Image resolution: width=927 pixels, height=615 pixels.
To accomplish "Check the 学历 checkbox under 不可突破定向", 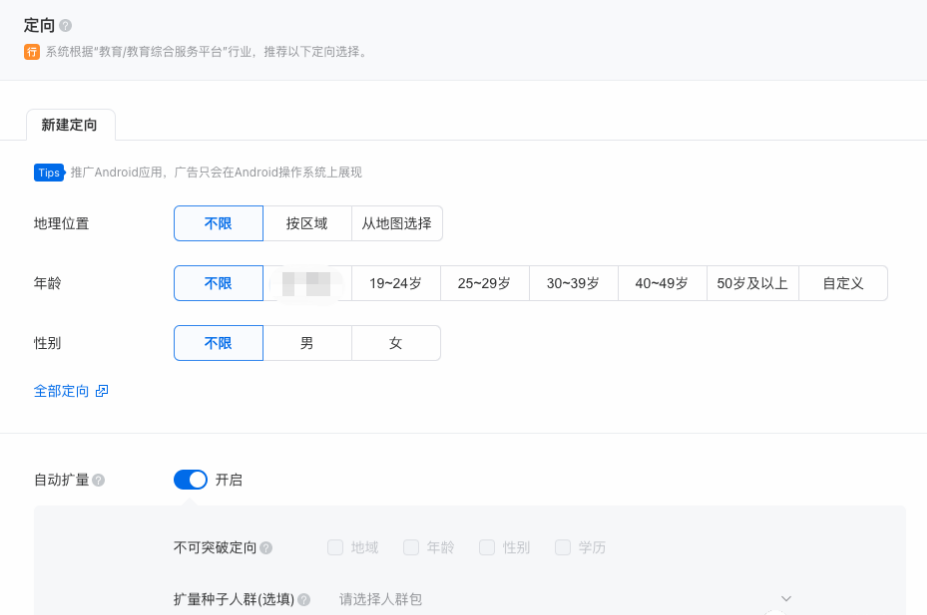I will point(561,547).
